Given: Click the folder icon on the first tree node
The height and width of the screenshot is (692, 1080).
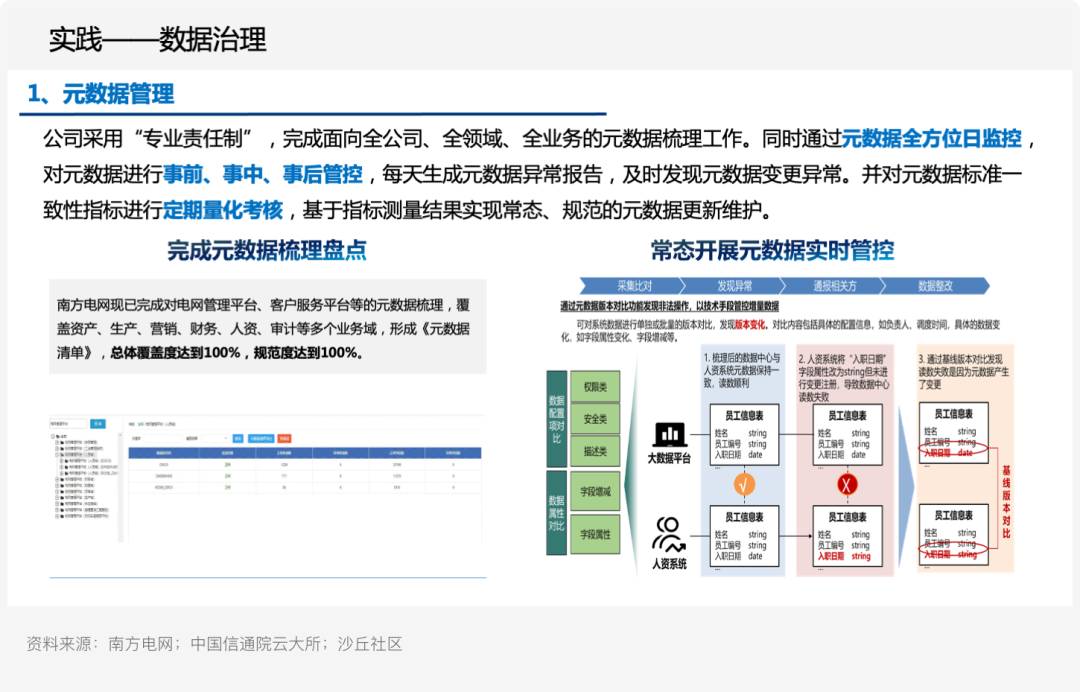Looking at the screenshot, I should (x=63, y=442).
